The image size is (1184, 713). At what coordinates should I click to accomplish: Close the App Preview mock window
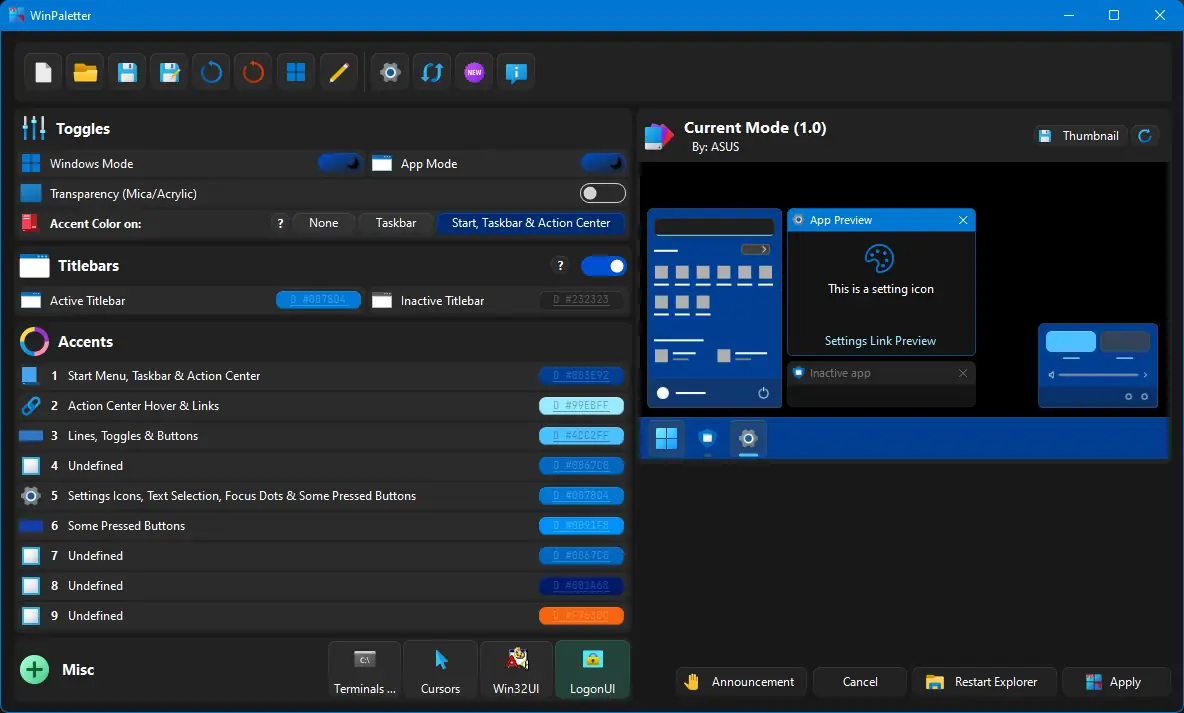point(963,220)
